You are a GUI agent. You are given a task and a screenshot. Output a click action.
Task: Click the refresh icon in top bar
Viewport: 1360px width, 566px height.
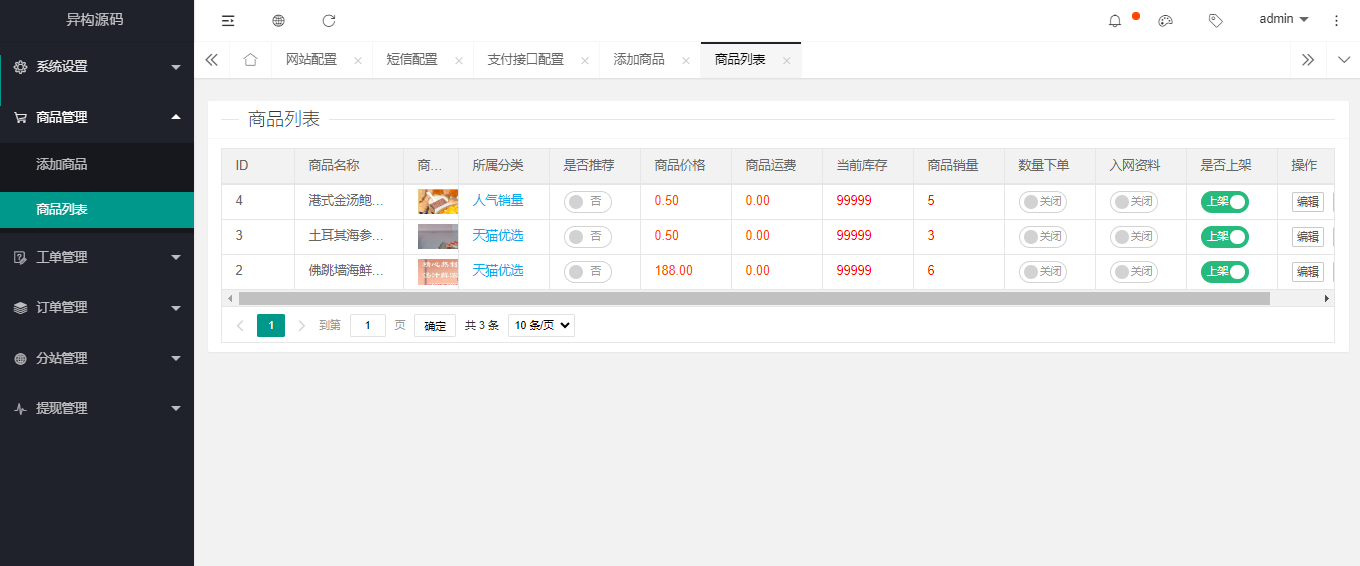pos(329,20)
